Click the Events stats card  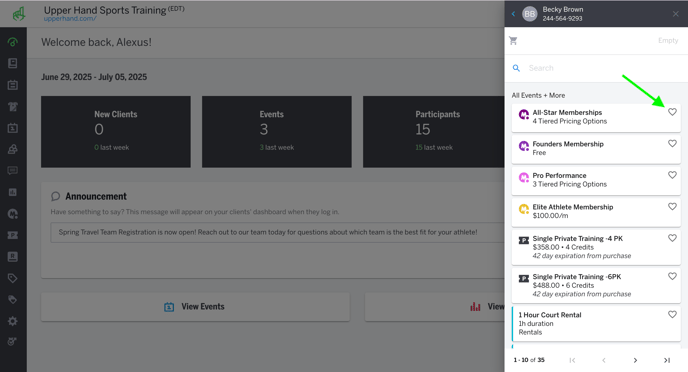(276, 132)
